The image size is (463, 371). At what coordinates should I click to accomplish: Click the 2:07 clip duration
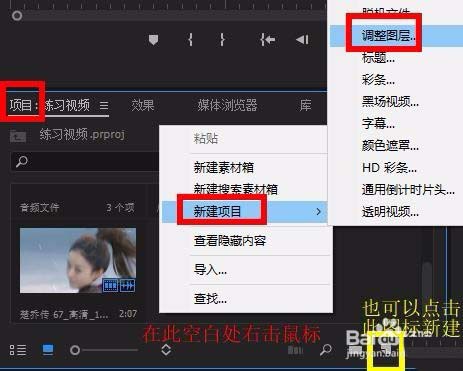pyautogui.click(x=128, y=314)
